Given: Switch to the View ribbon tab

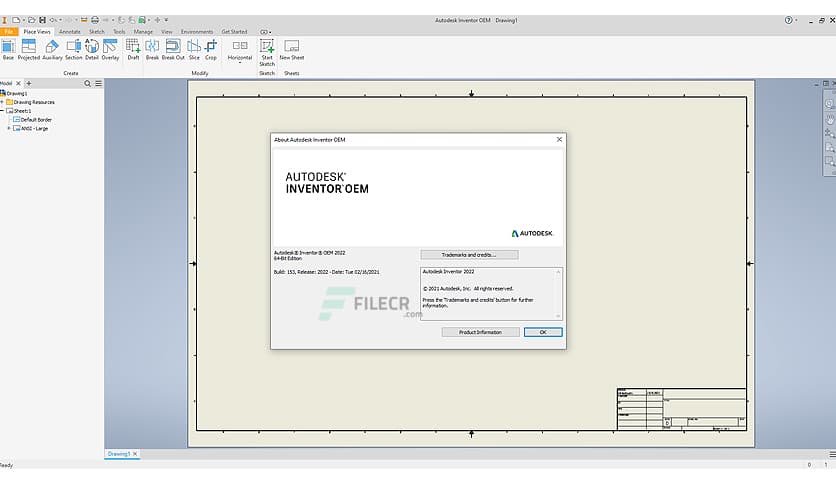Looking at the screenshot, I should click(x=167, y=32).
